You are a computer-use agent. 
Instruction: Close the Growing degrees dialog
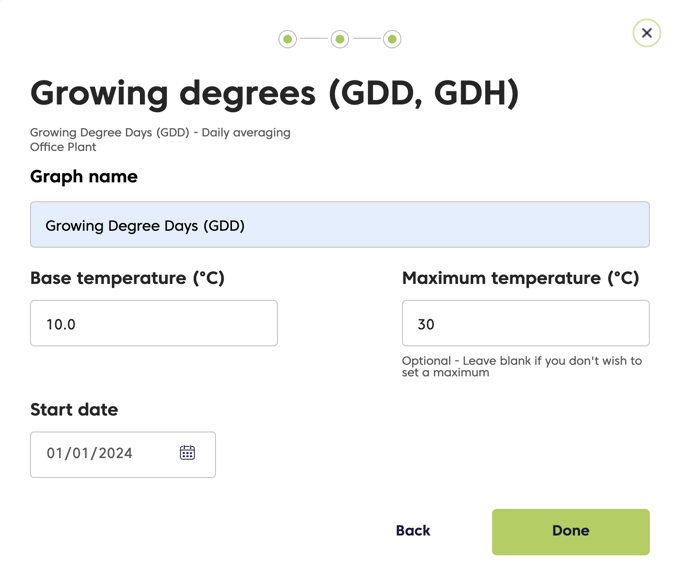click(x=646, y=33)
